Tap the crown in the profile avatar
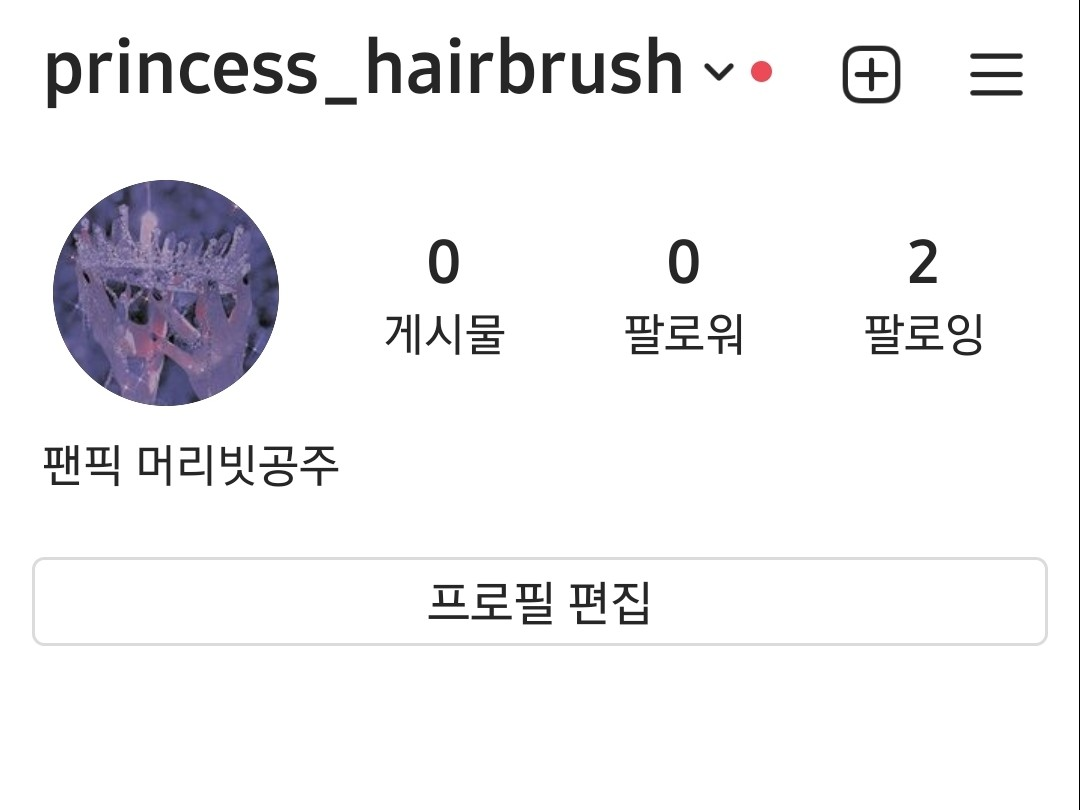 162,248
